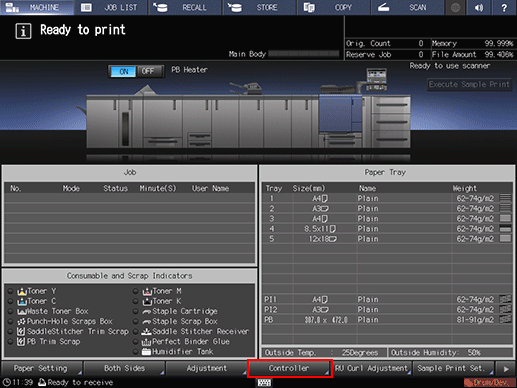This screenshot has width=517, height=388.
Task: Show more buttons with right arrow
Action: 506,369
